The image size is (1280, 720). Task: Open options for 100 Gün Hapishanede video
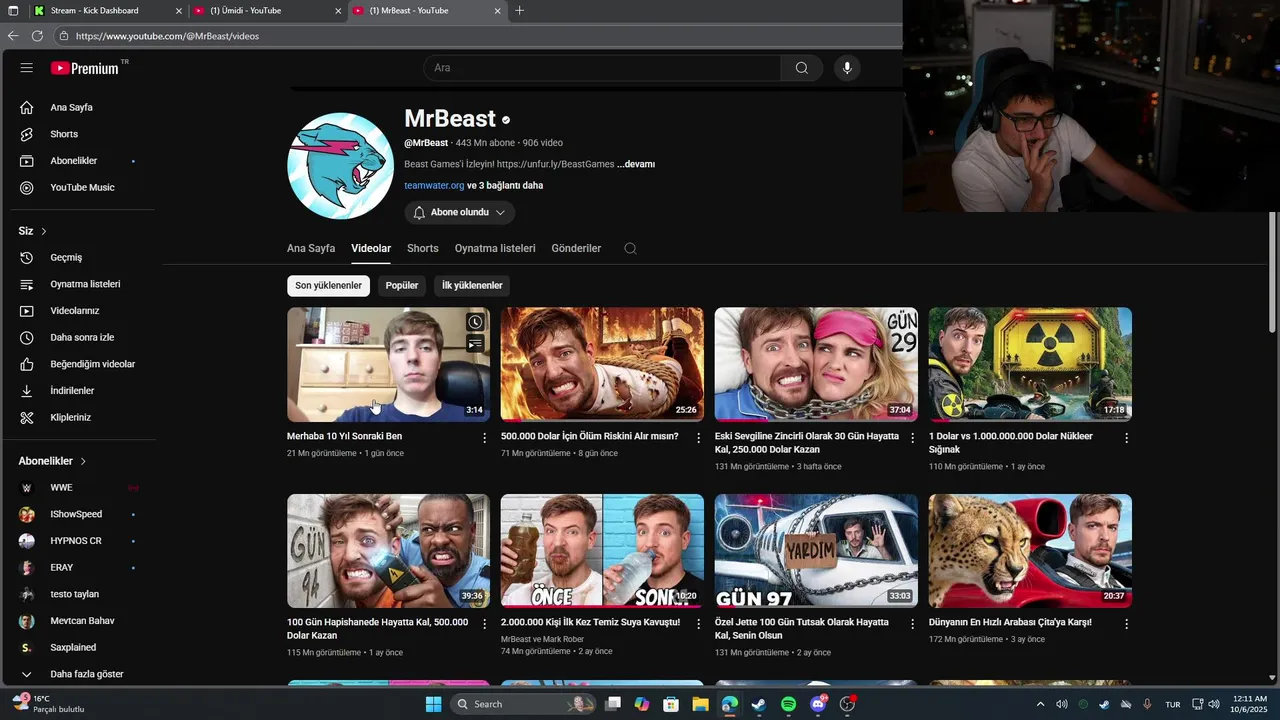pos(485,624)
